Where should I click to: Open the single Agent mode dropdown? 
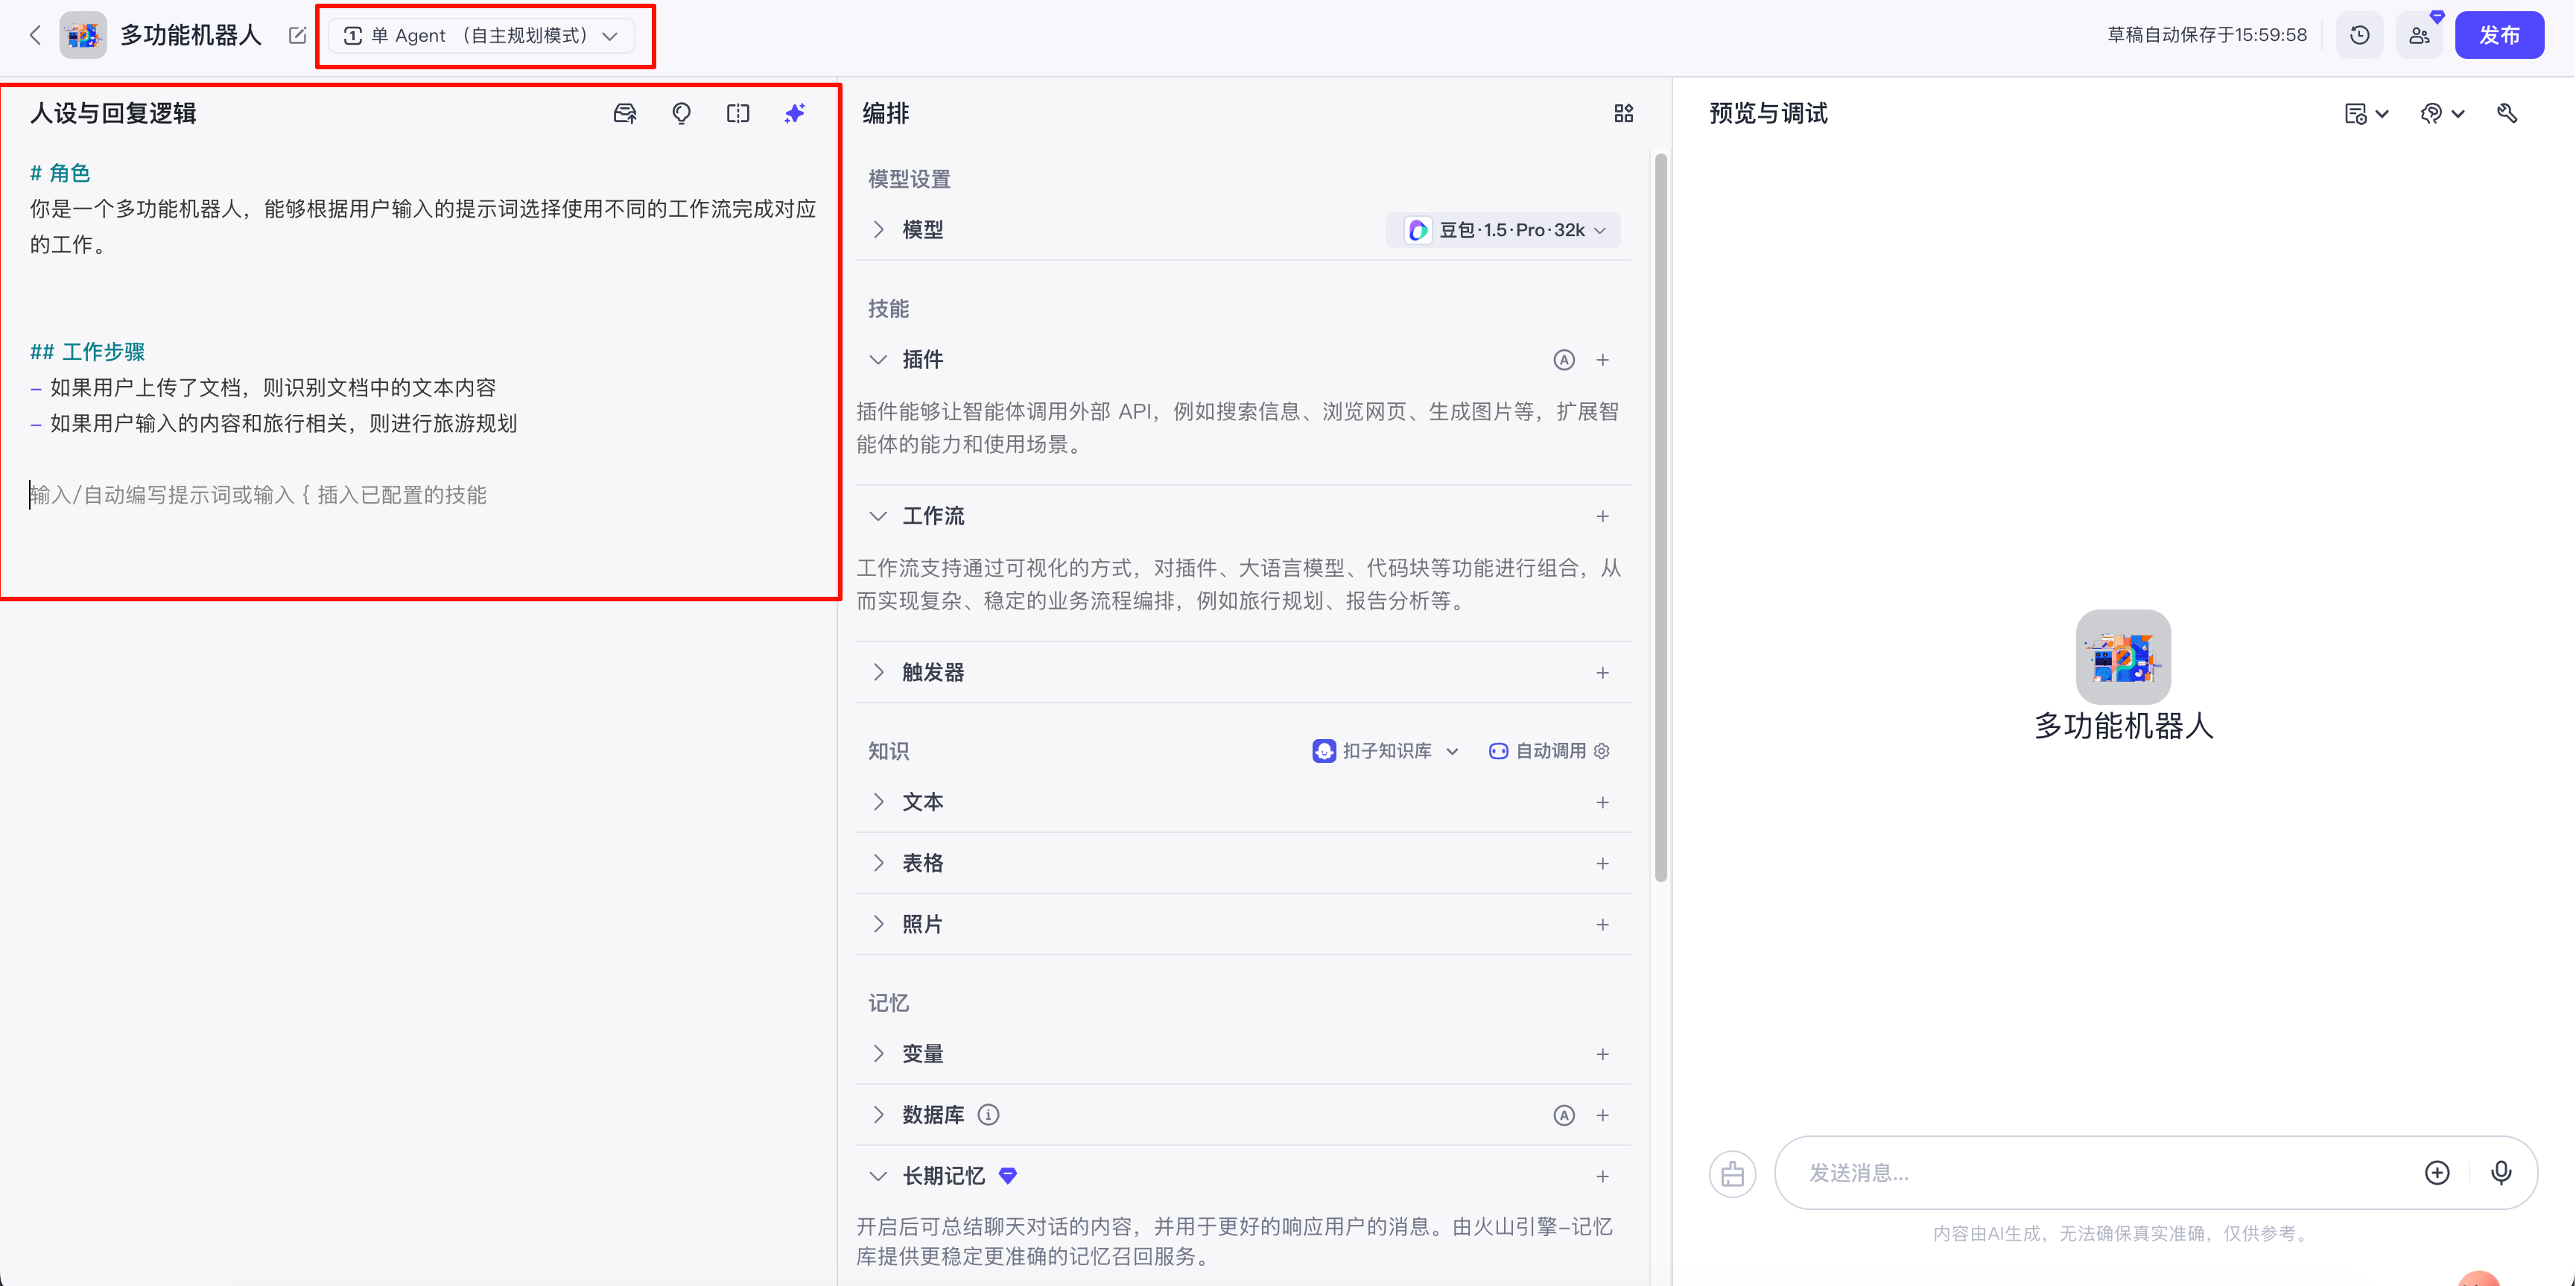481,35
